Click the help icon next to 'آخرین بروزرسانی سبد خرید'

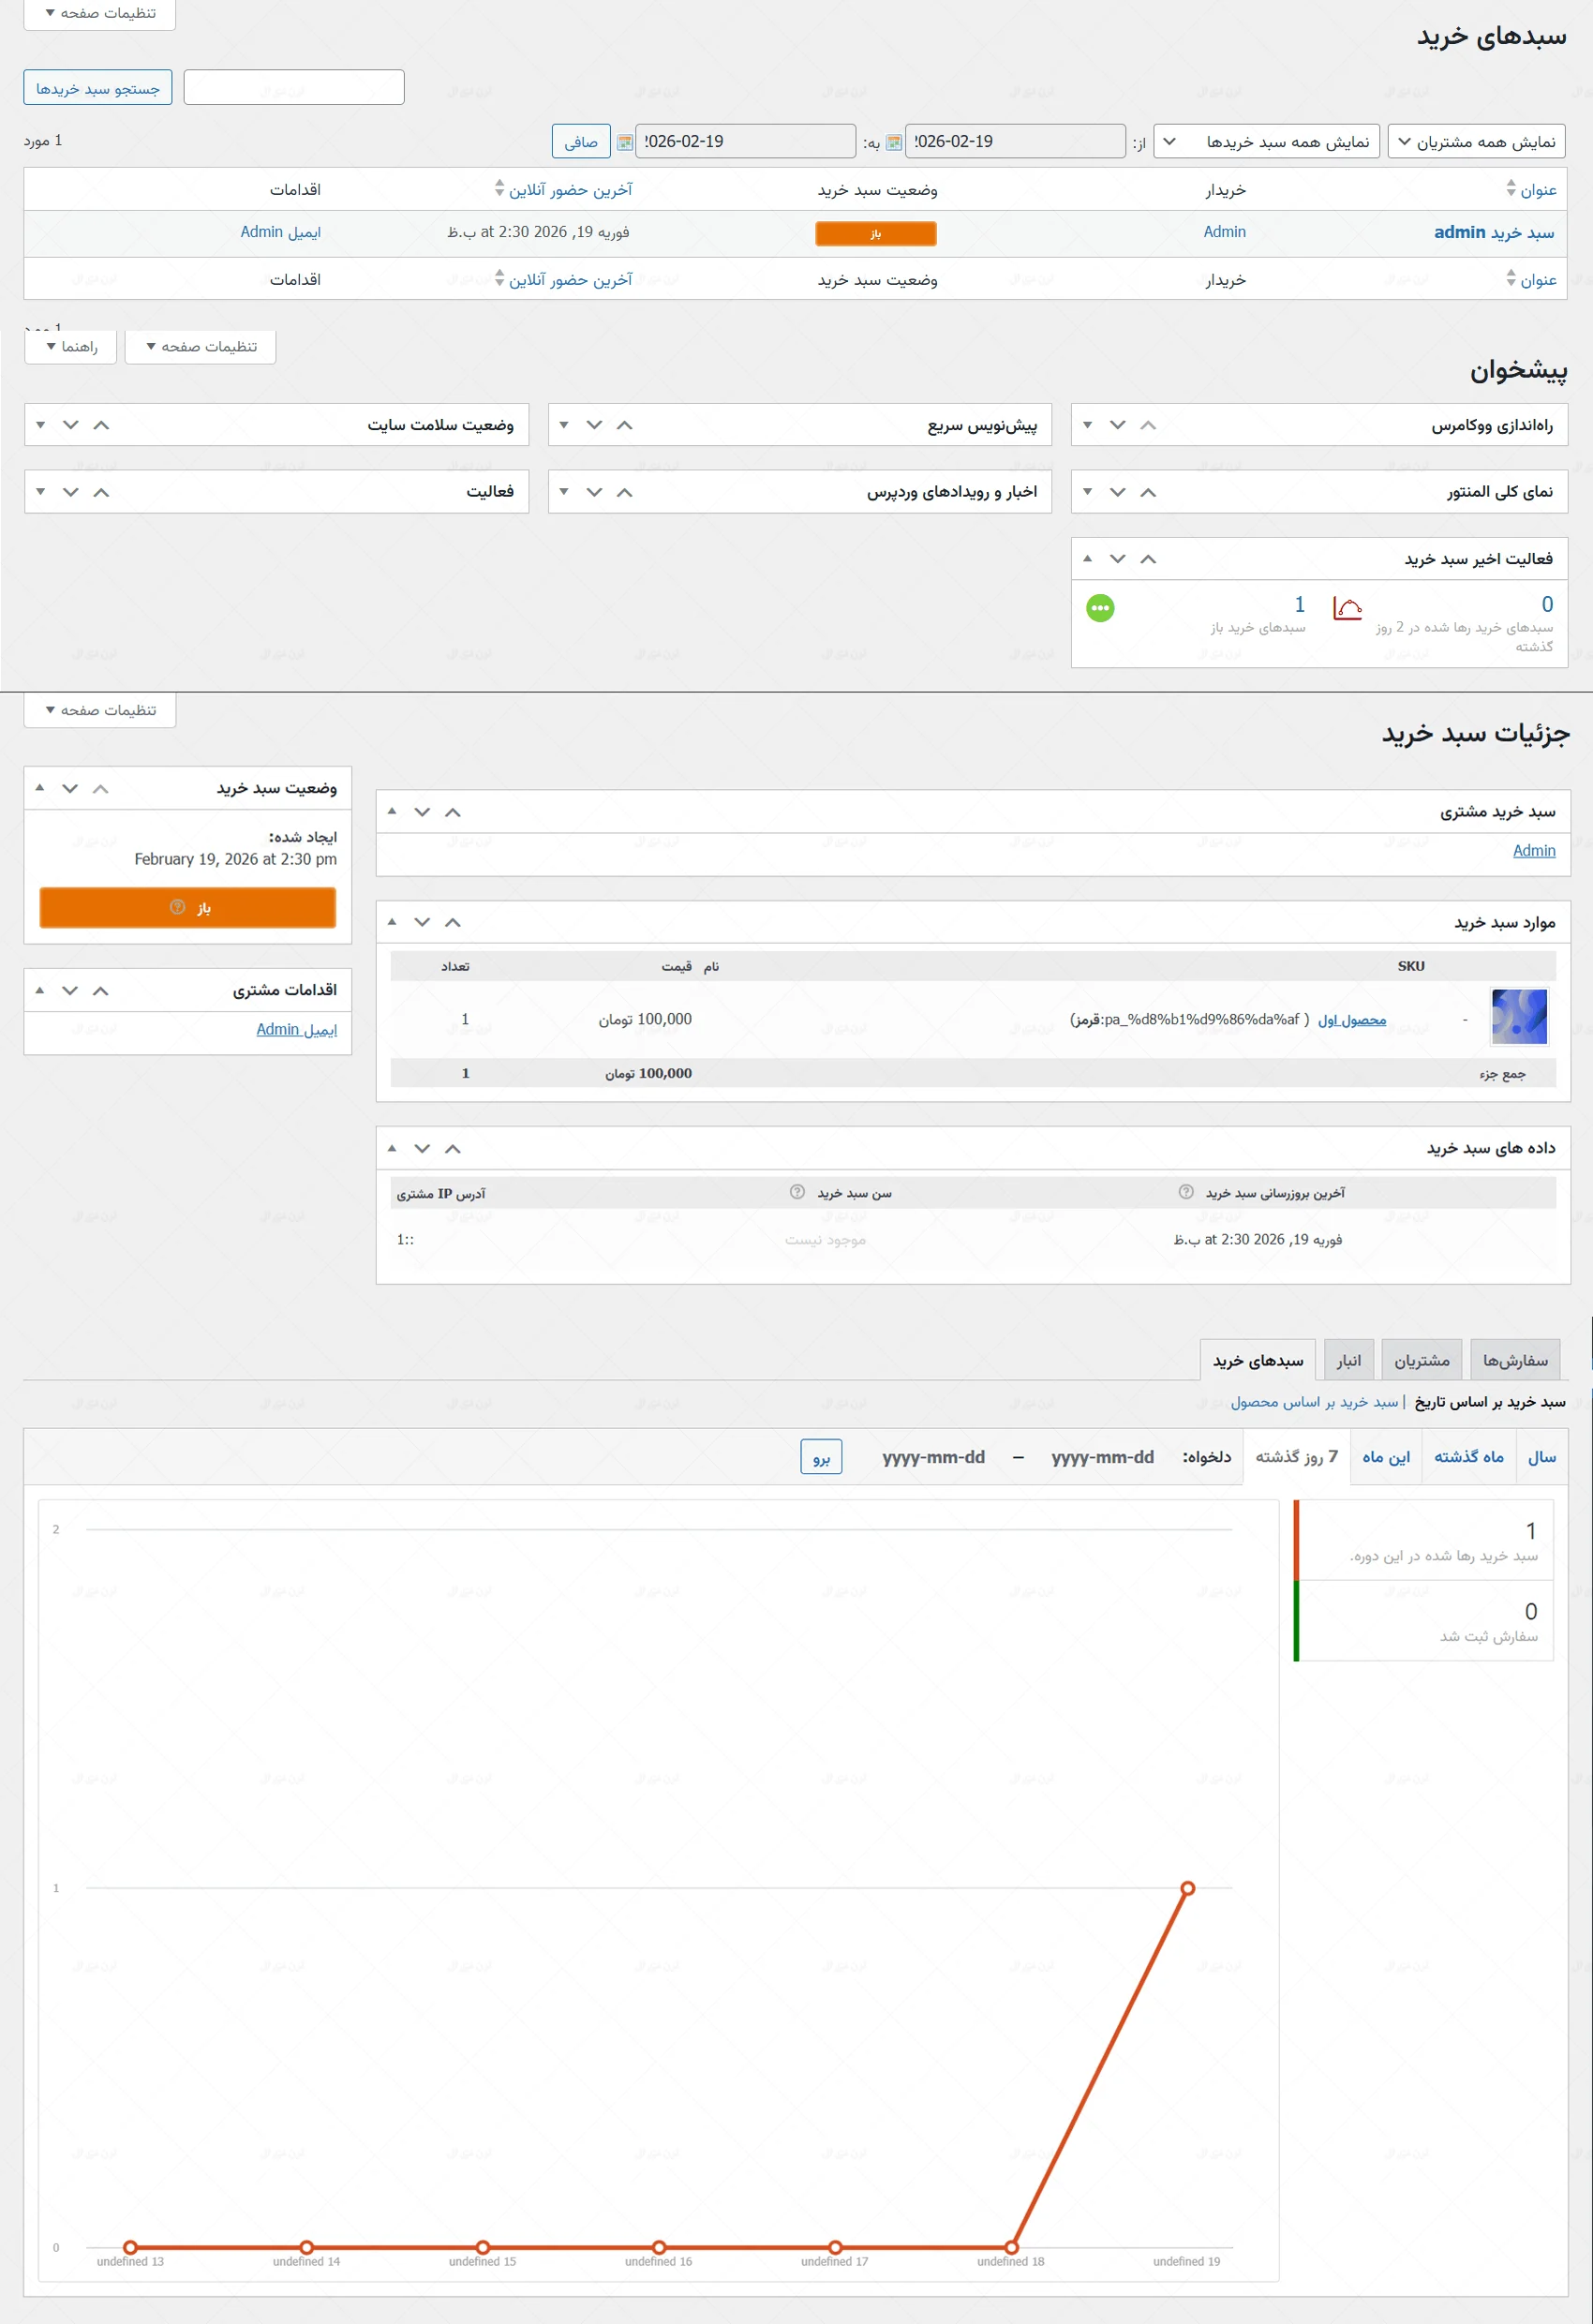[x=1186, y=1192]
